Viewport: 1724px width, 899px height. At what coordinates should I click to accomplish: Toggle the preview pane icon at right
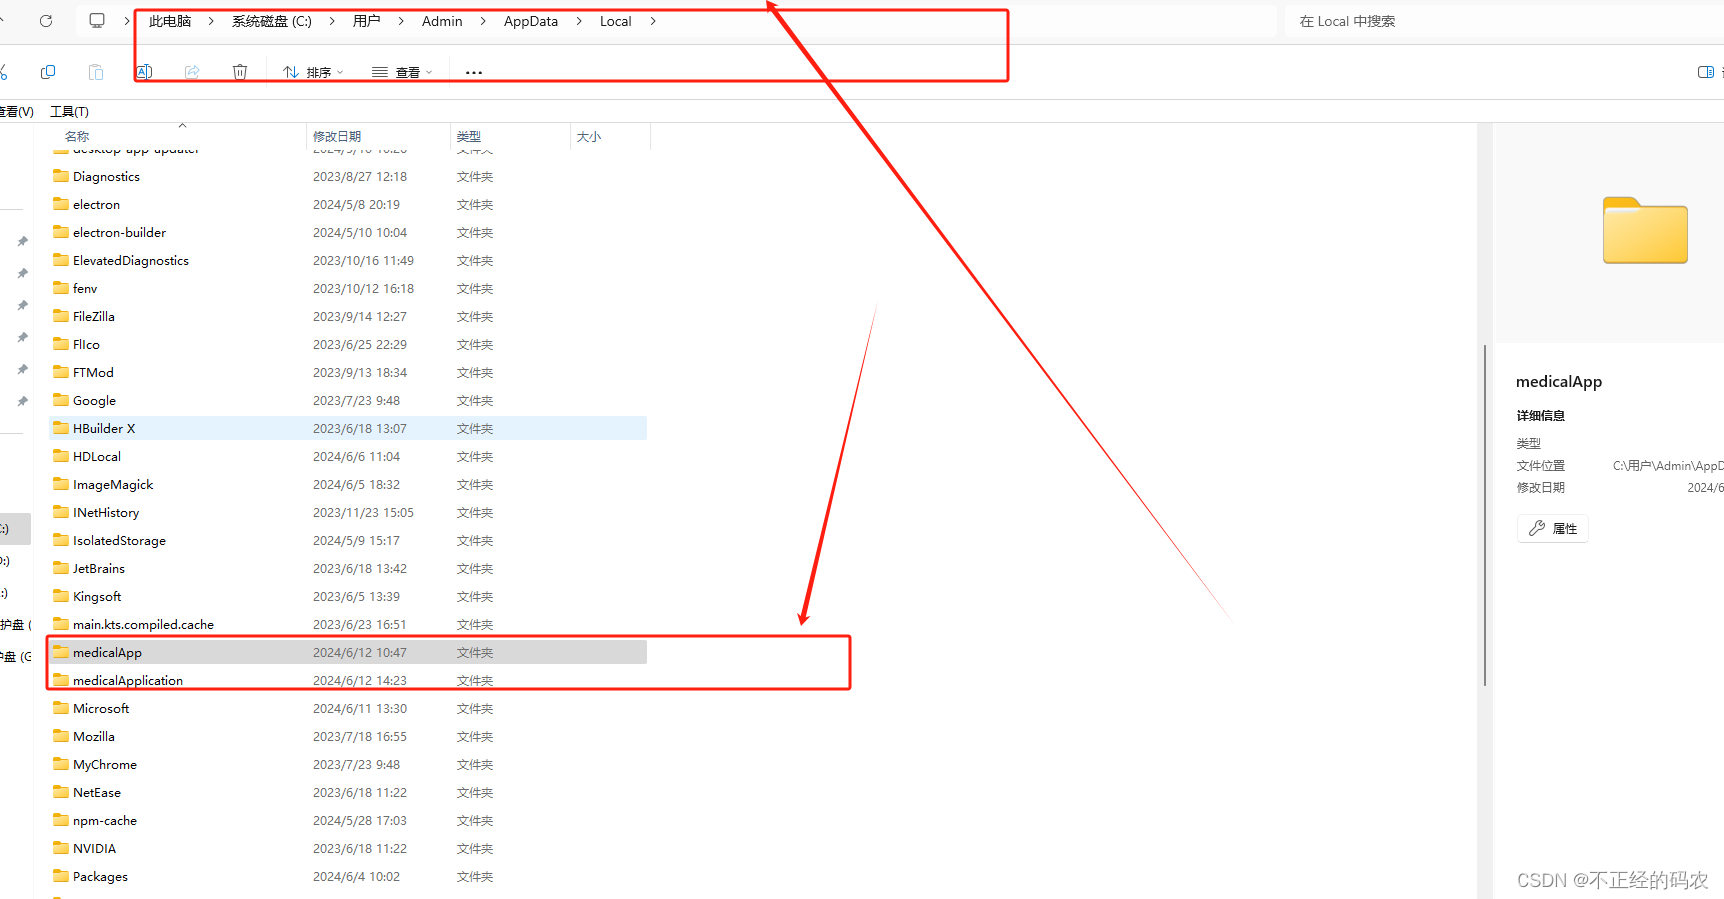coord(1706,72)
